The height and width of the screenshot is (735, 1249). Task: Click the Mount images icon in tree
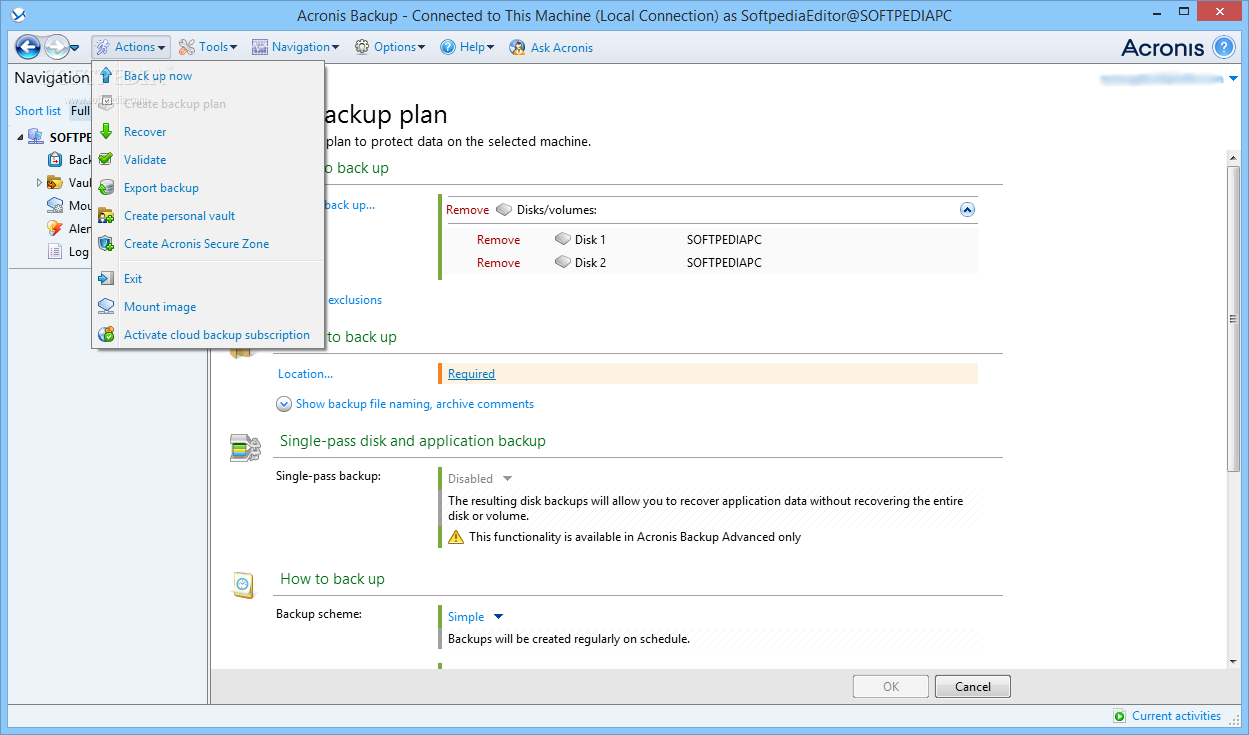click(x=55, y=205)
